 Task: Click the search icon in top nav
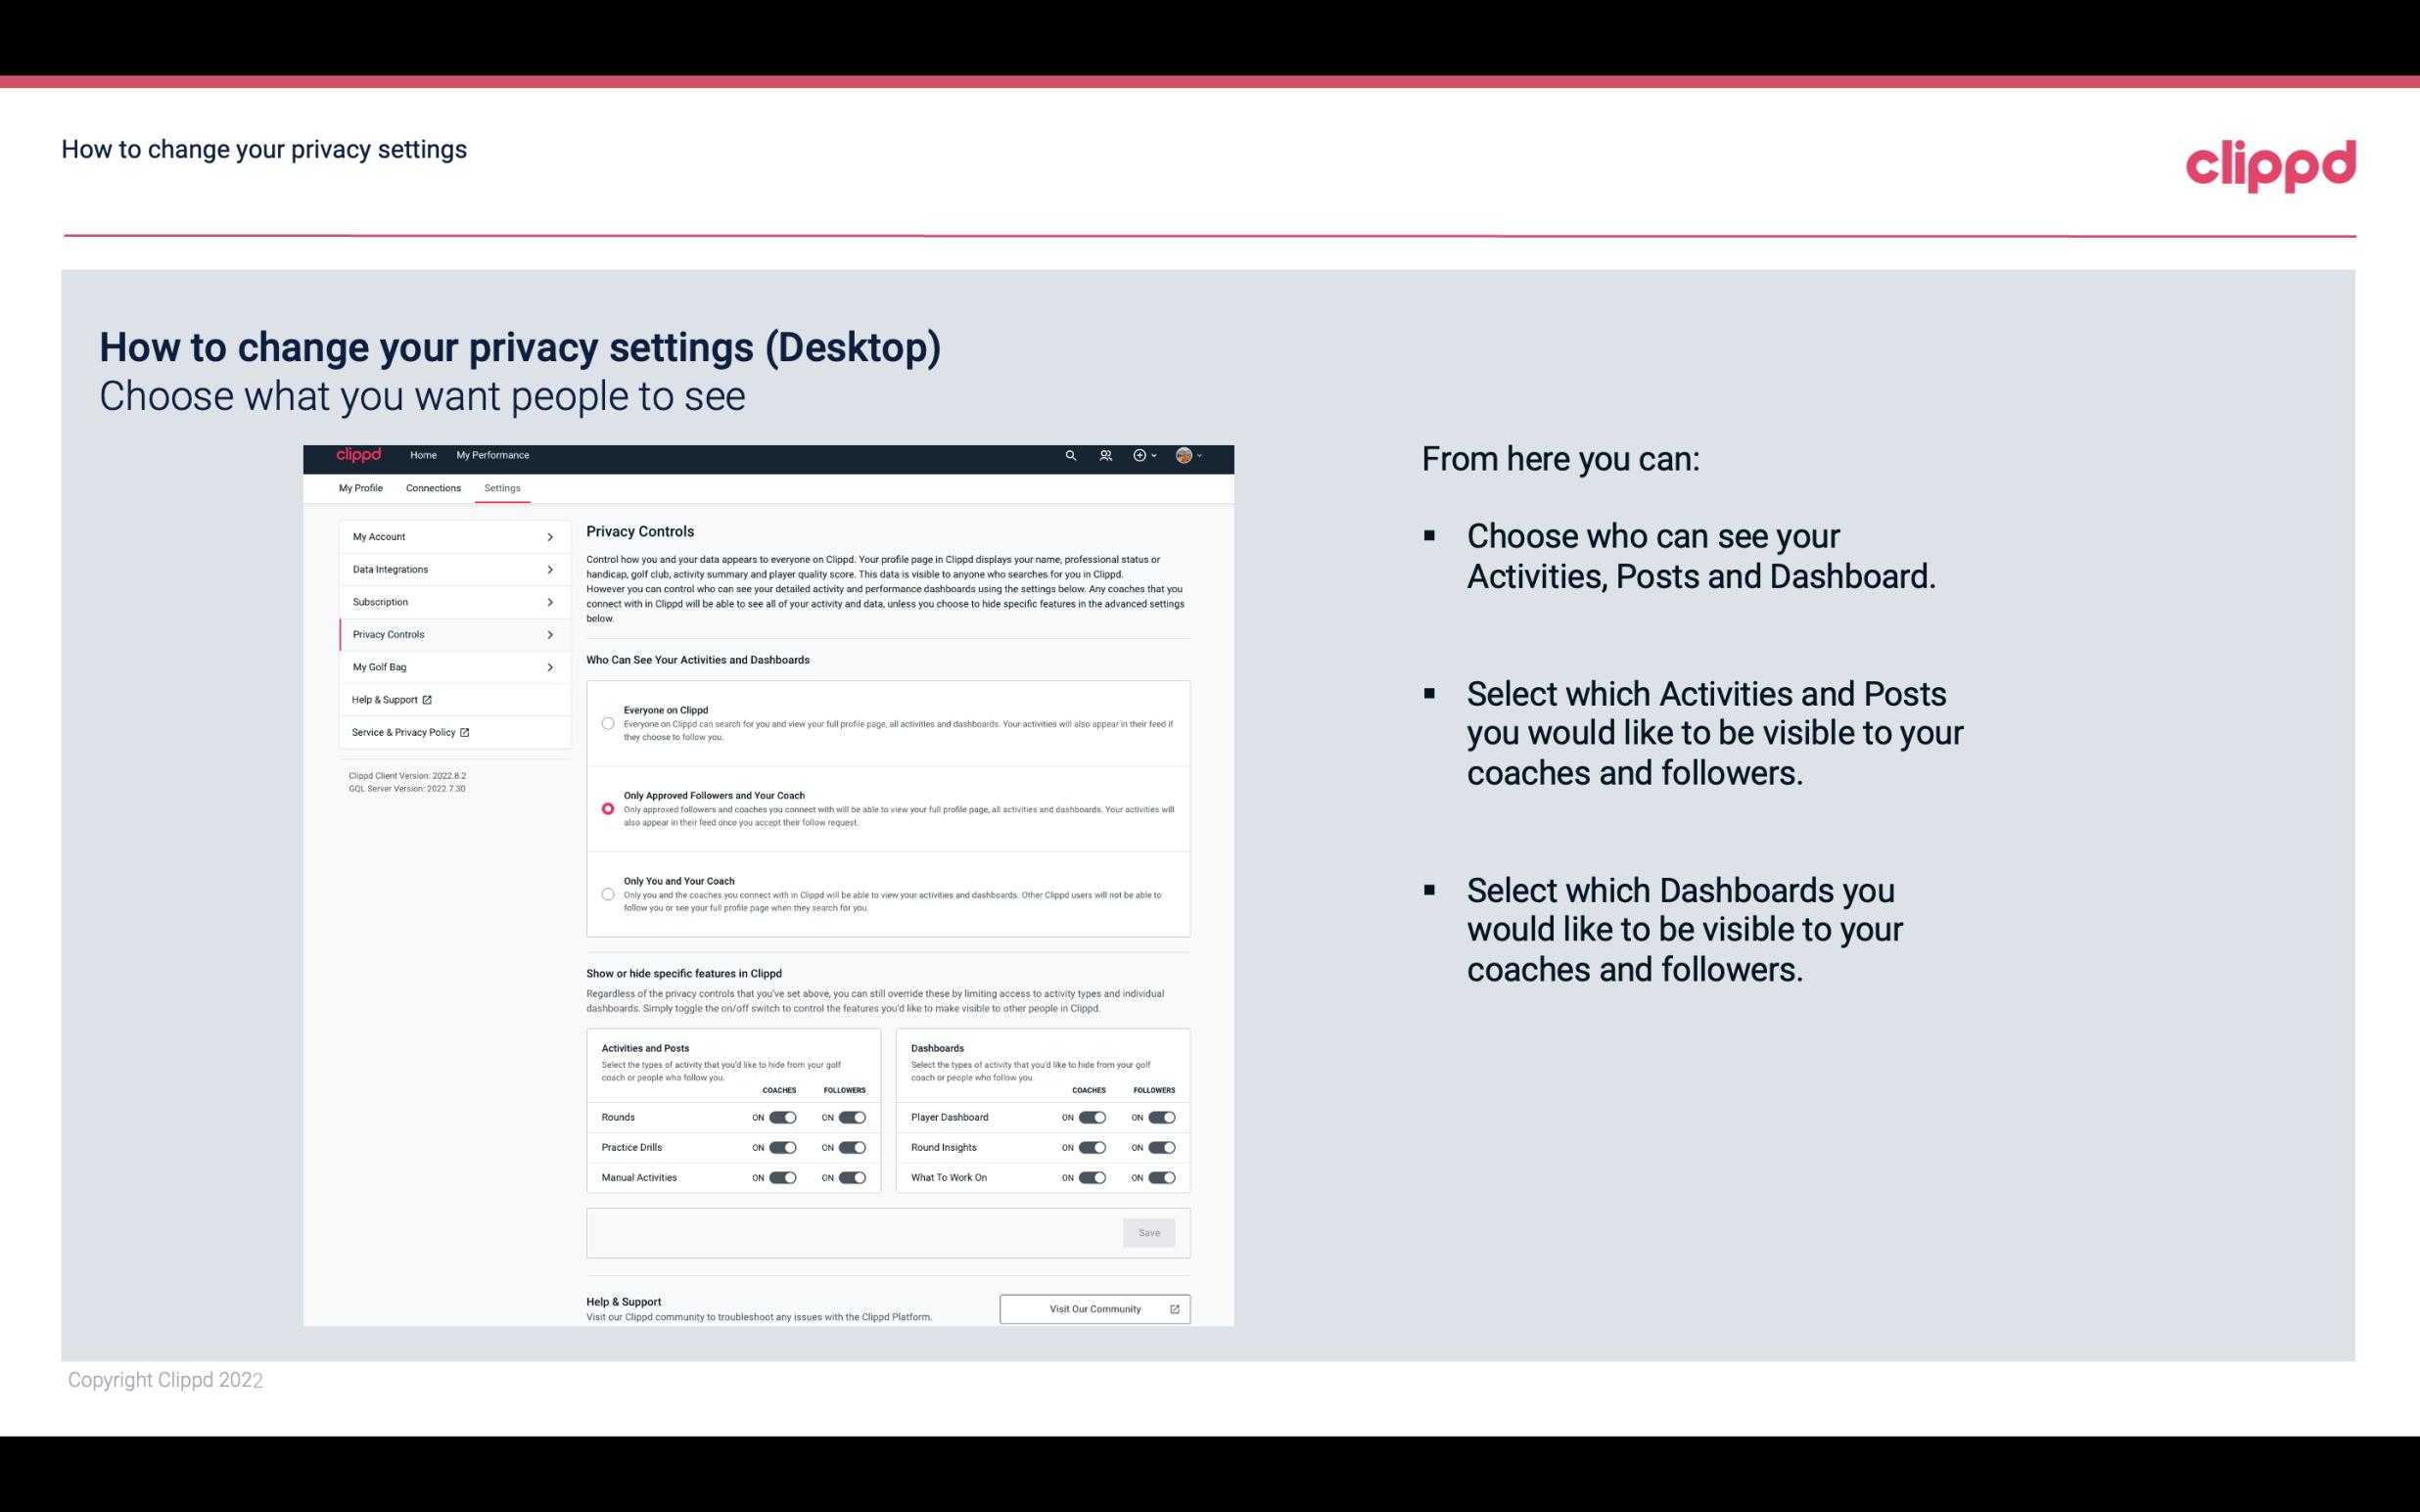pos(1070,455)
